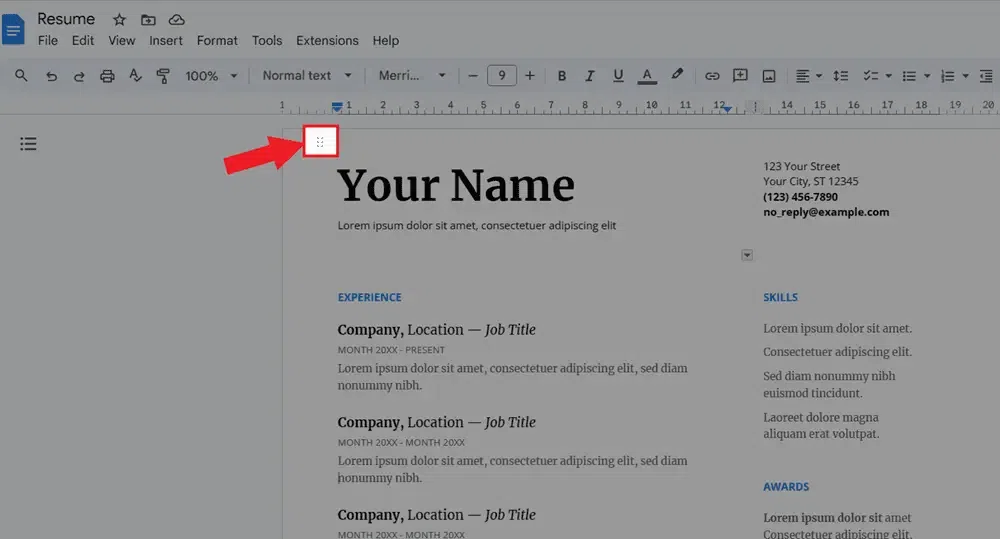This screenshot has height=539, width=1000.
Task: Click the insert image icon
Action: click(x=769, y=76)
